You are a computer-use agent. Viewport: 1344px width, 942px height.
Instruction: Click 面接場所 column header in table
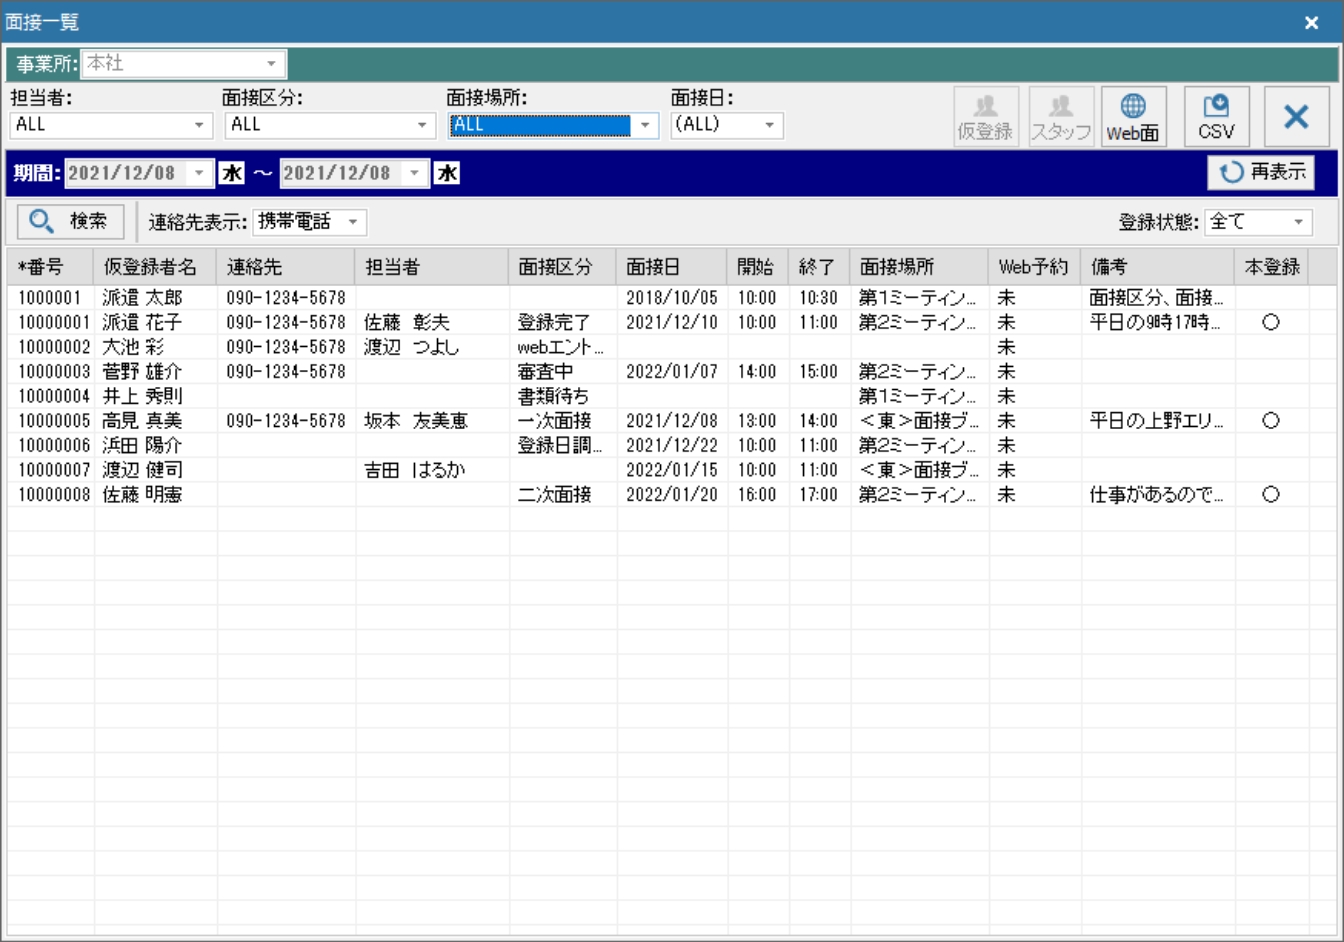pyautogui.click(x=919, y=267)
